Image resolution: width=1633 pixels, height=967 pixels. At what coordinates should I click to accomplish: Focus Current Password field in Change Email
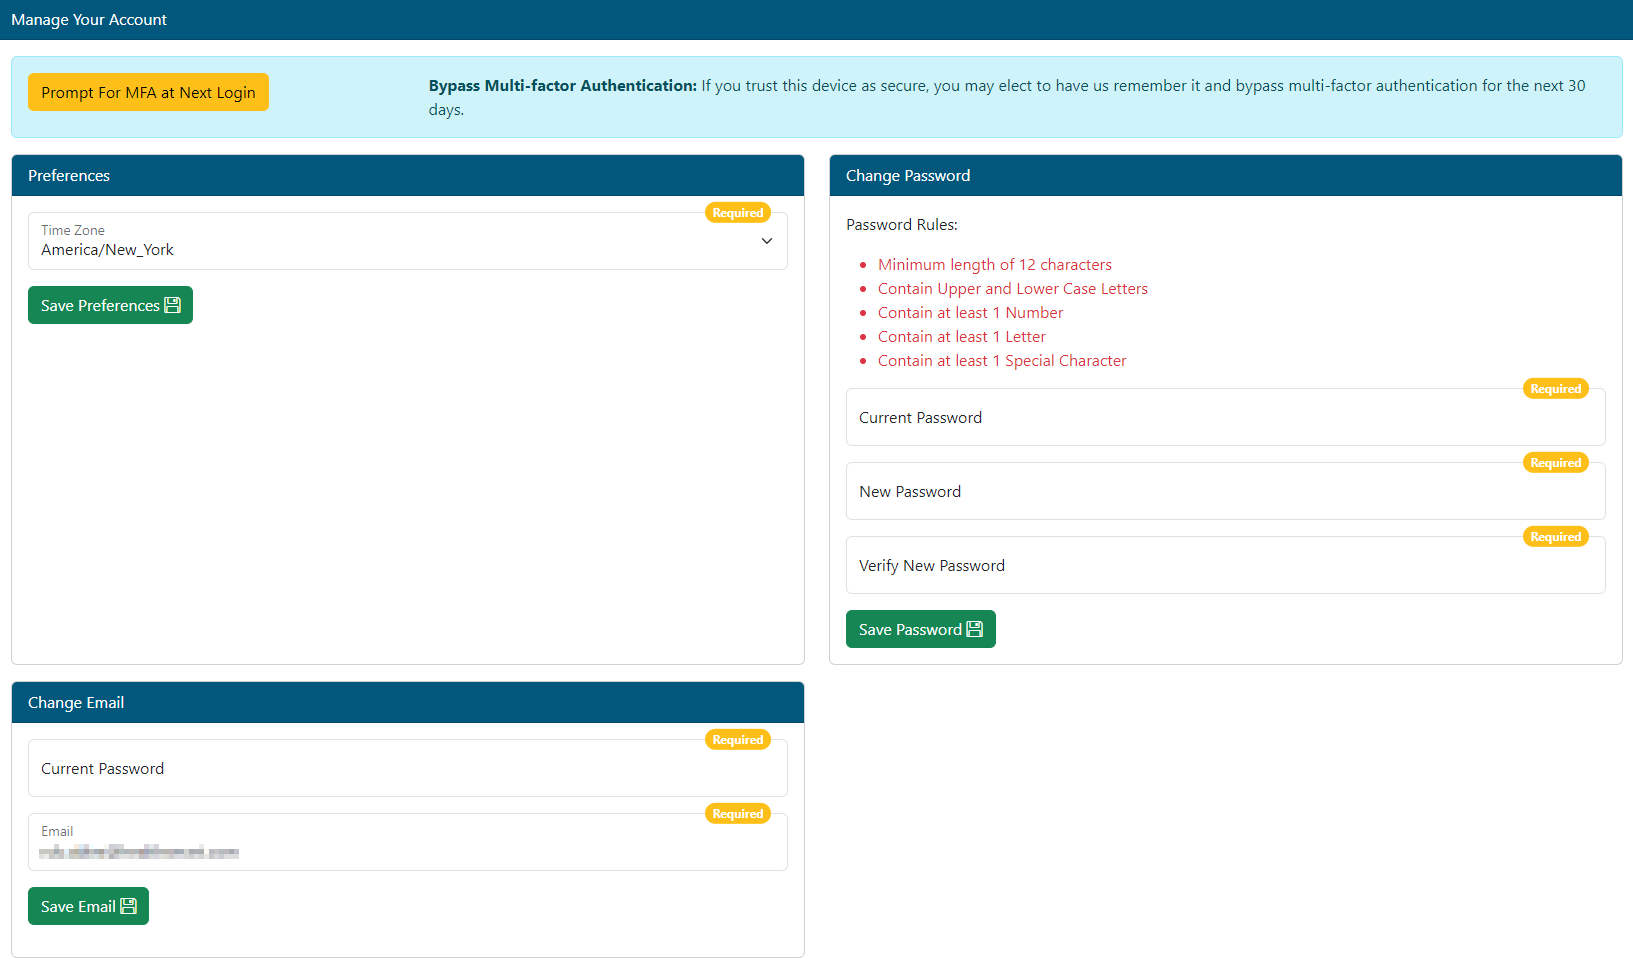(x=407, y=769)
